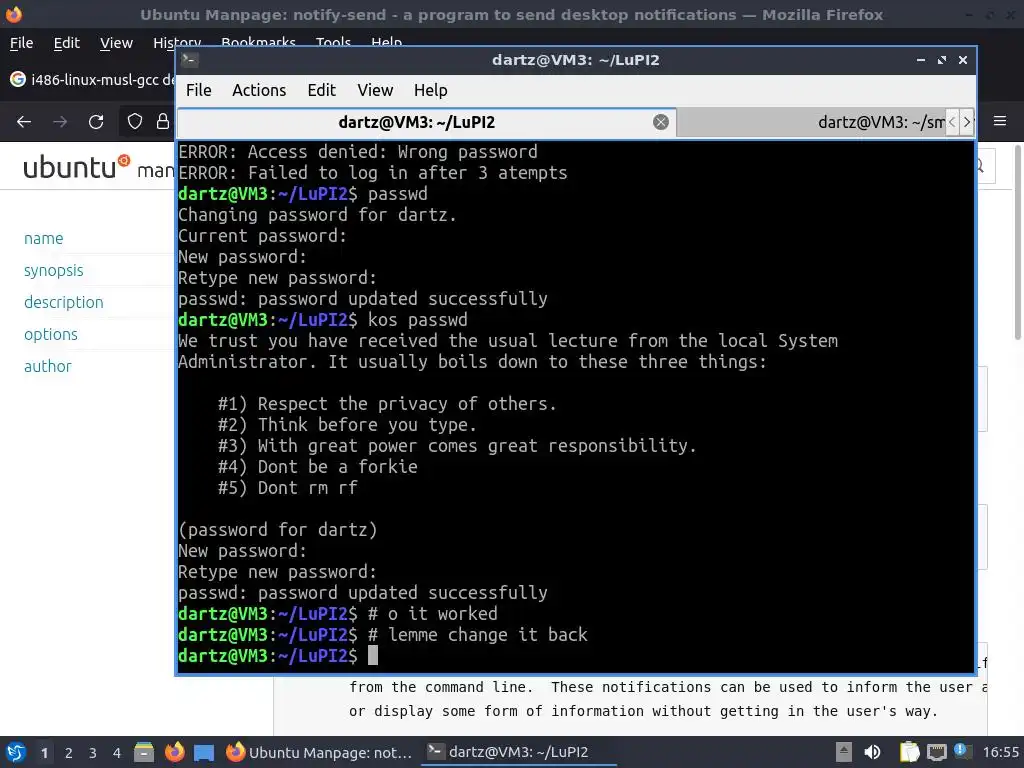Screen dimensions: 1024x768
Task: Jump to the 'options' section link
Action: tap(51, 334)
